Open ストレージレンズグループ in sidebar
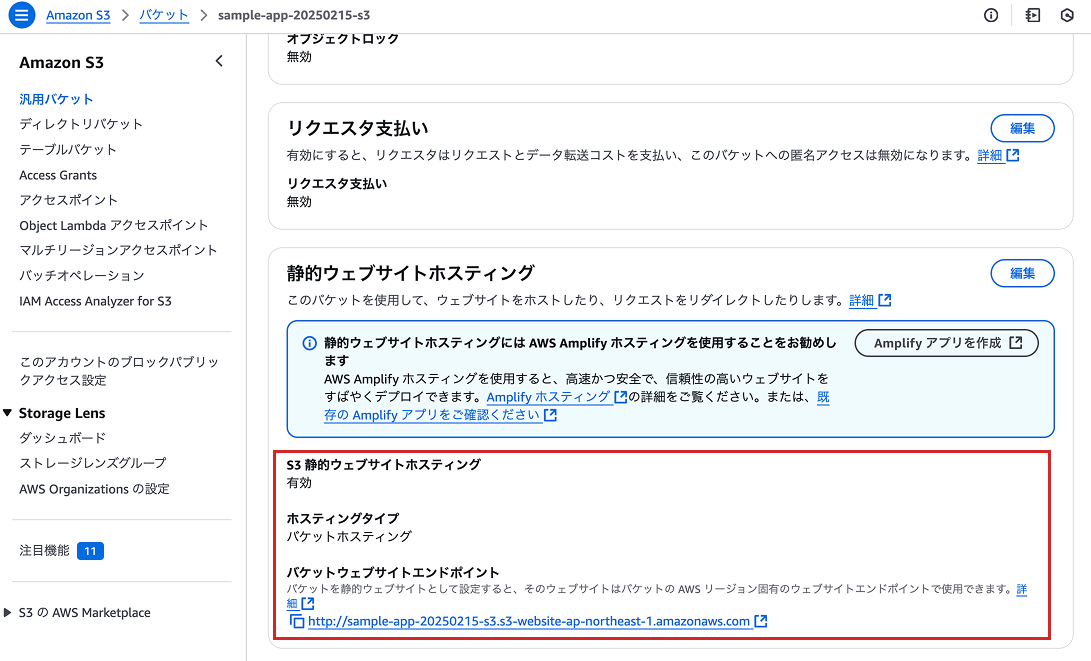The width and height of the screenshot is (1091, 661). [93, 463]
